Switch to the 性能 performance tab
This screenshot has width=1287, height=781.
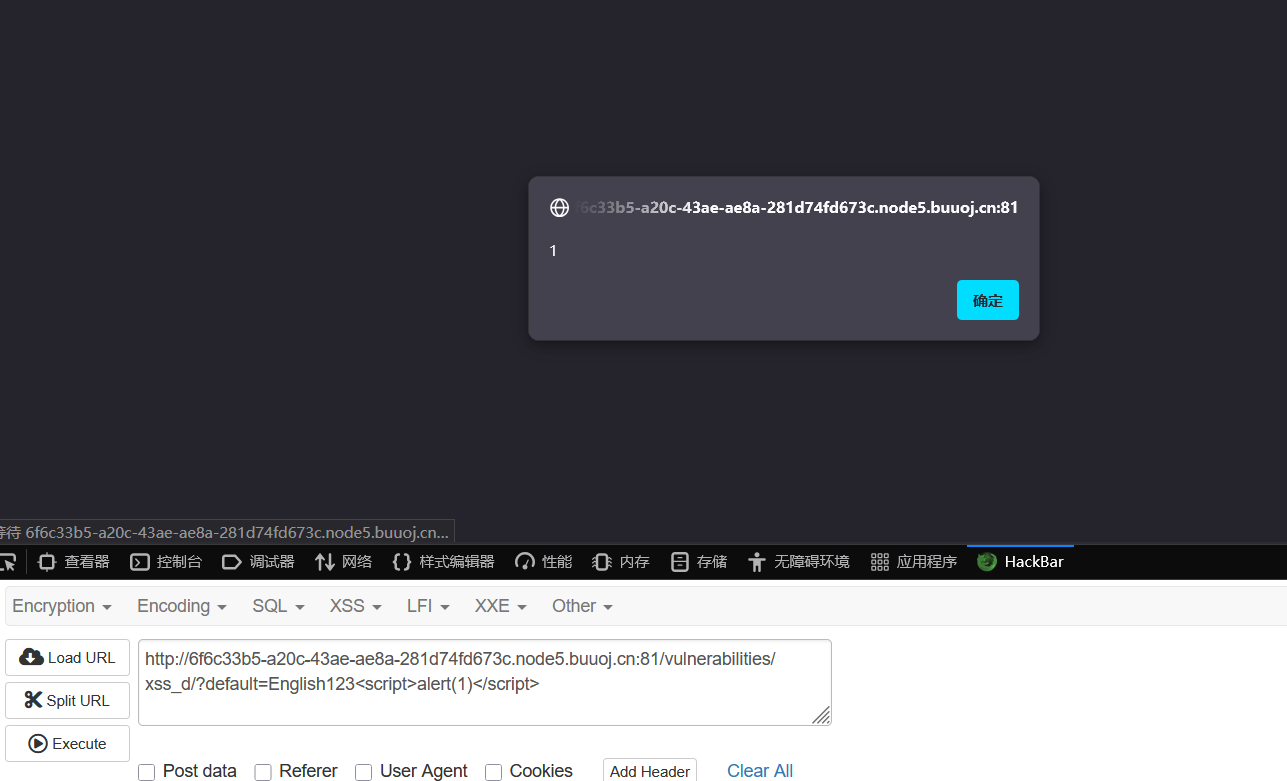543,562
